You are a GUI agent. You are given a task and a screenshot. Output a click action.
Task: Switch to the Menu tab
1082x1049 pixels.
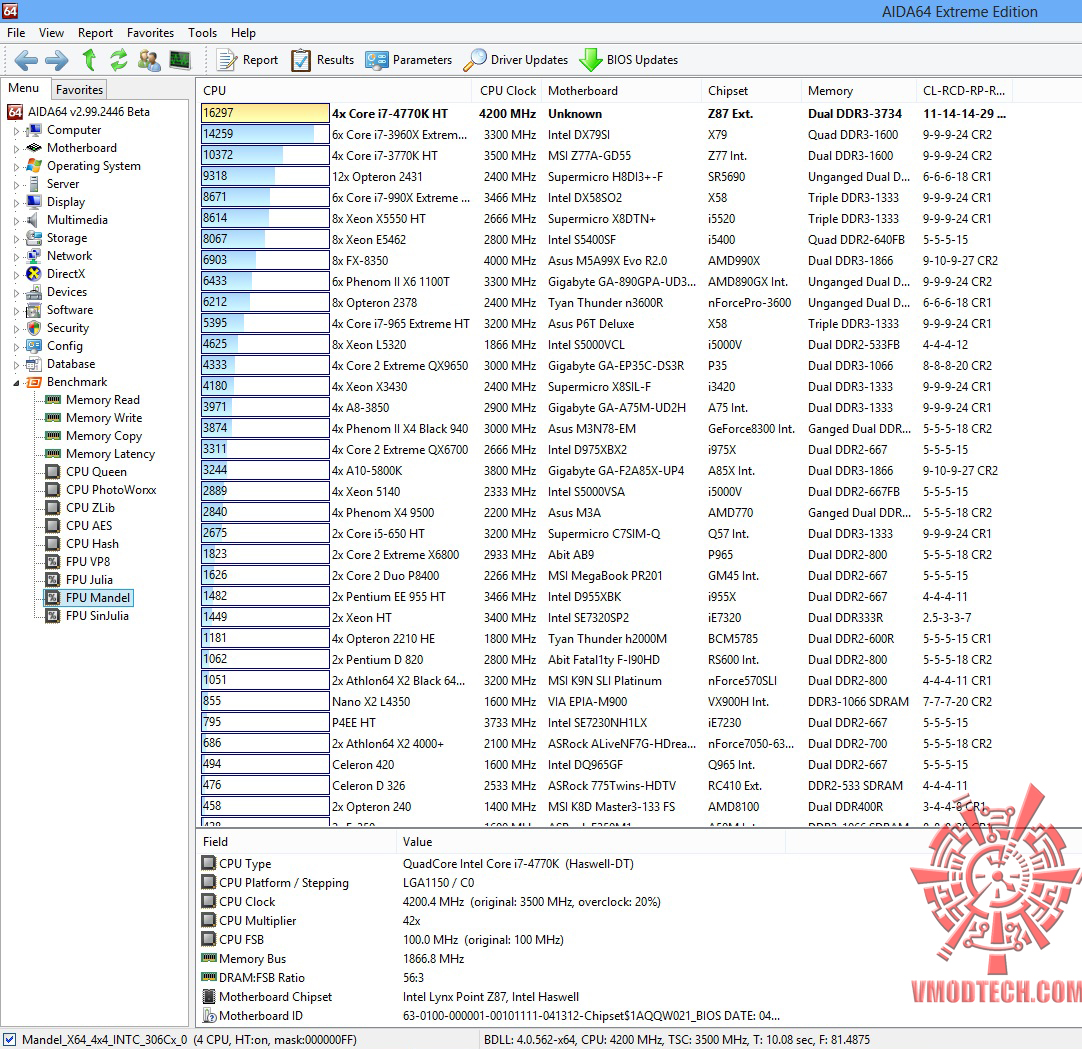(23, 88)
